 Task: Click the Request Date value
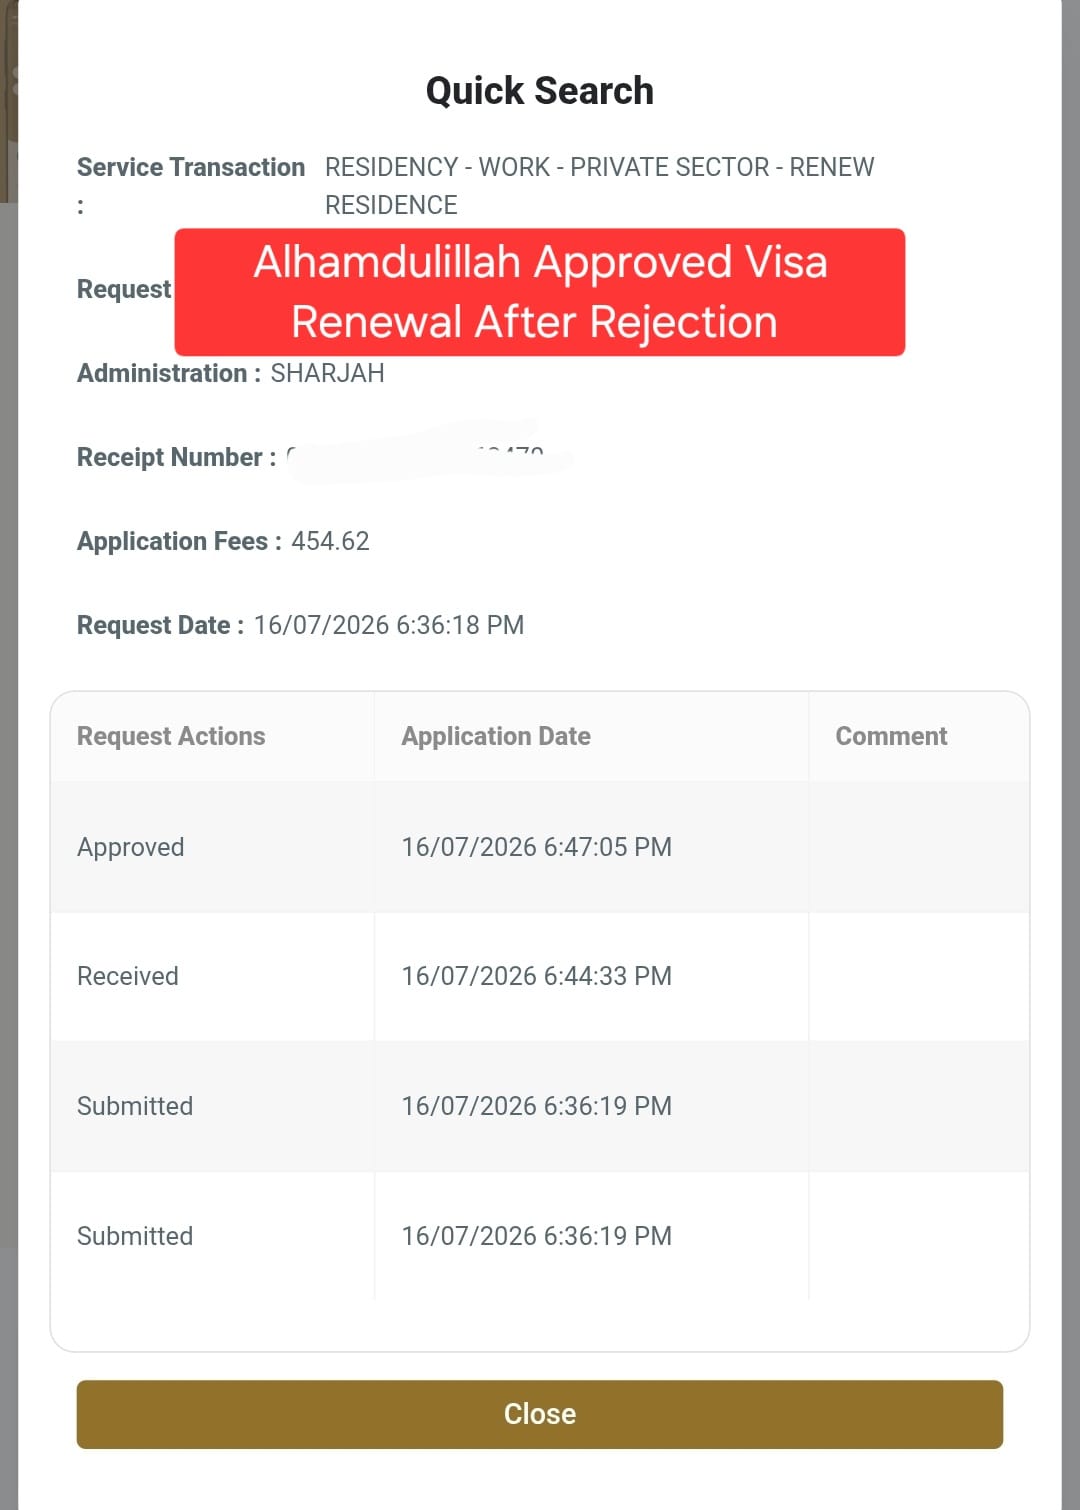point(389,625)
